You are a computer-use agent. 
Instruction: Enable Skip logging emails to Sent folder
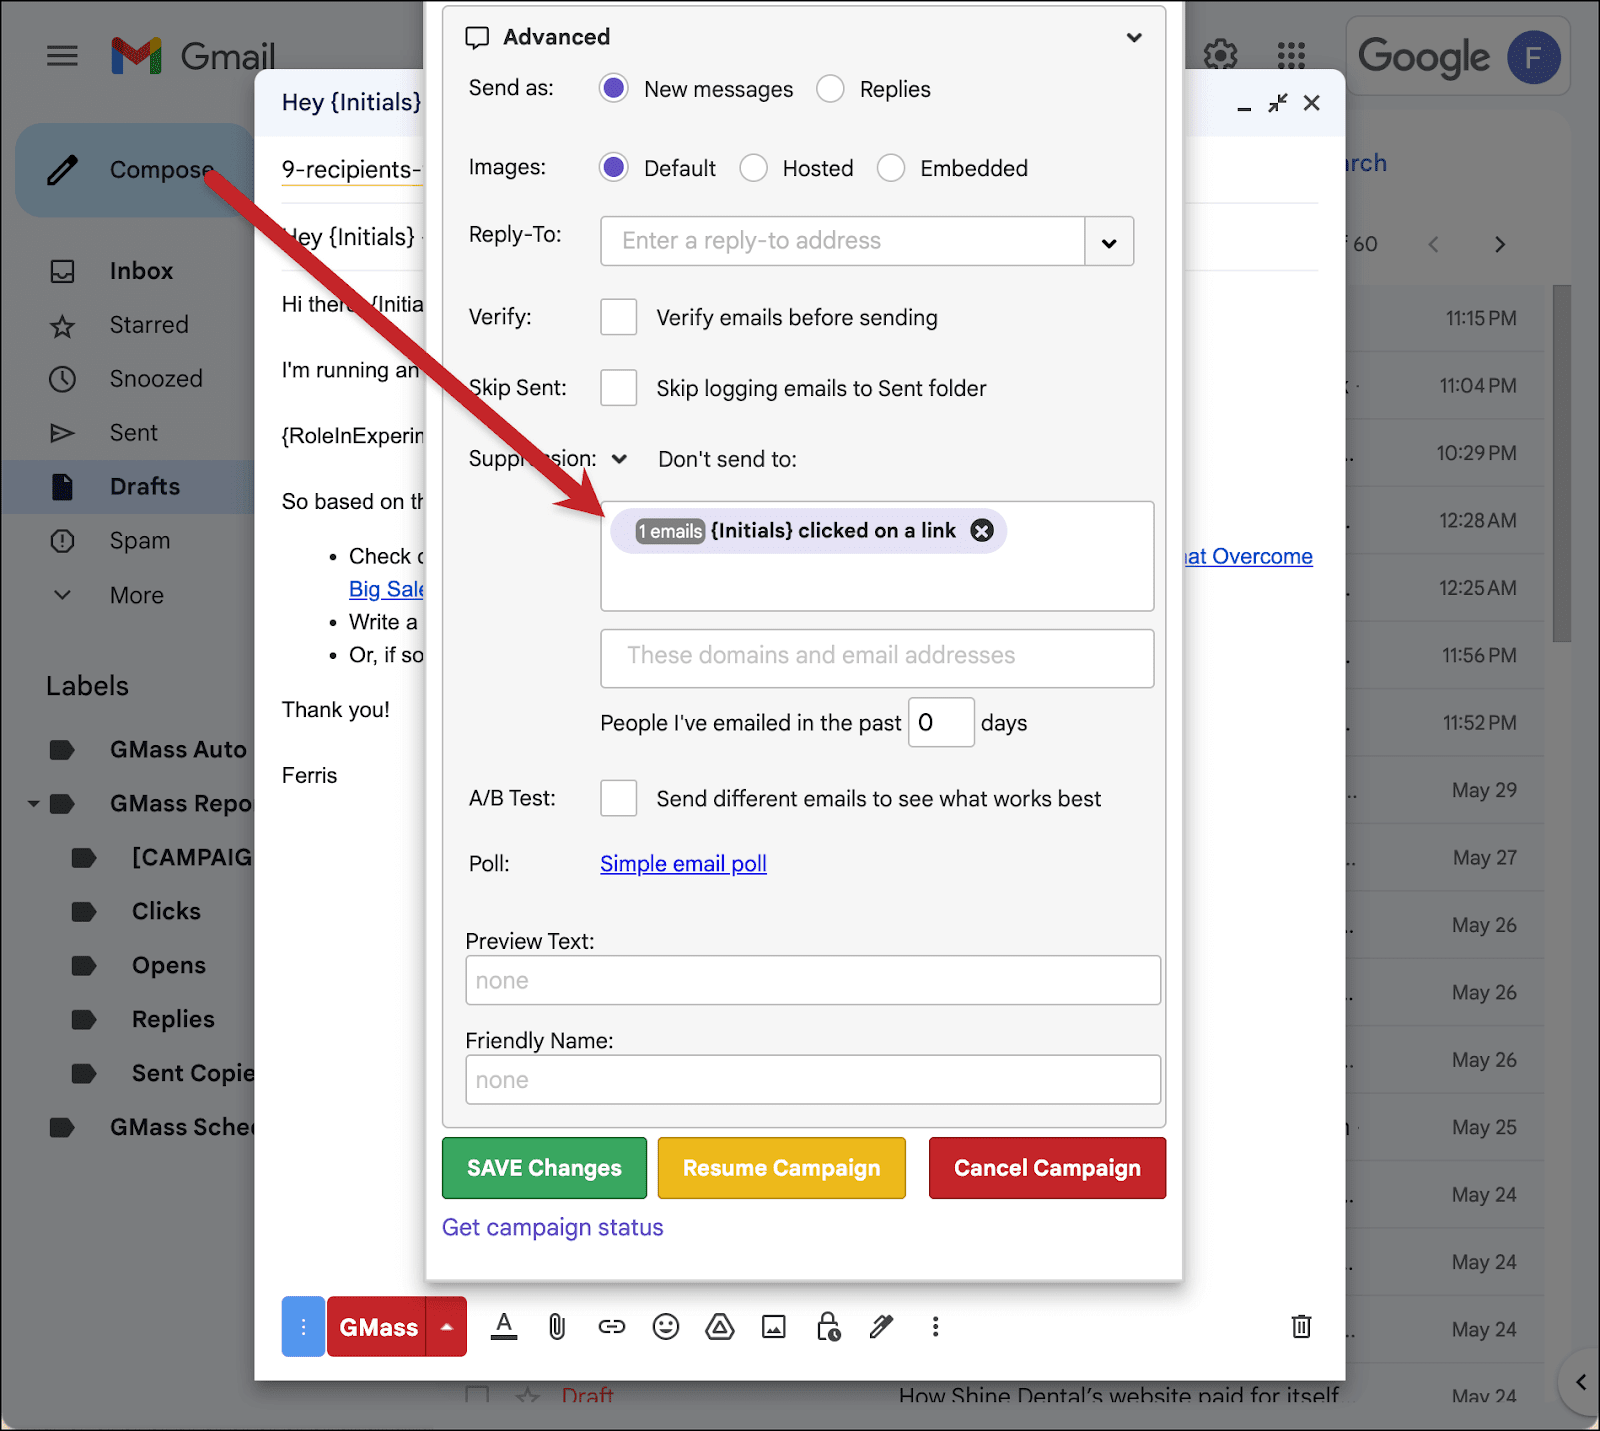619,388
